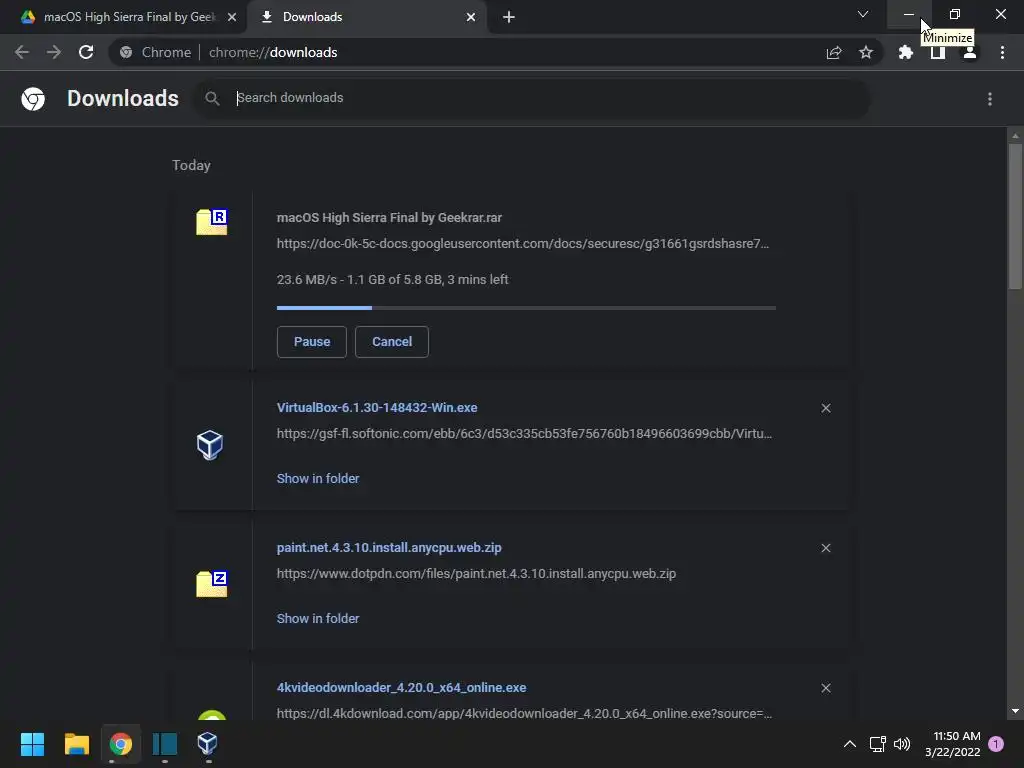Screen dimensions: 1024x768
Task: Pause the macOS High Sierra download
Action: coord(312,342)
